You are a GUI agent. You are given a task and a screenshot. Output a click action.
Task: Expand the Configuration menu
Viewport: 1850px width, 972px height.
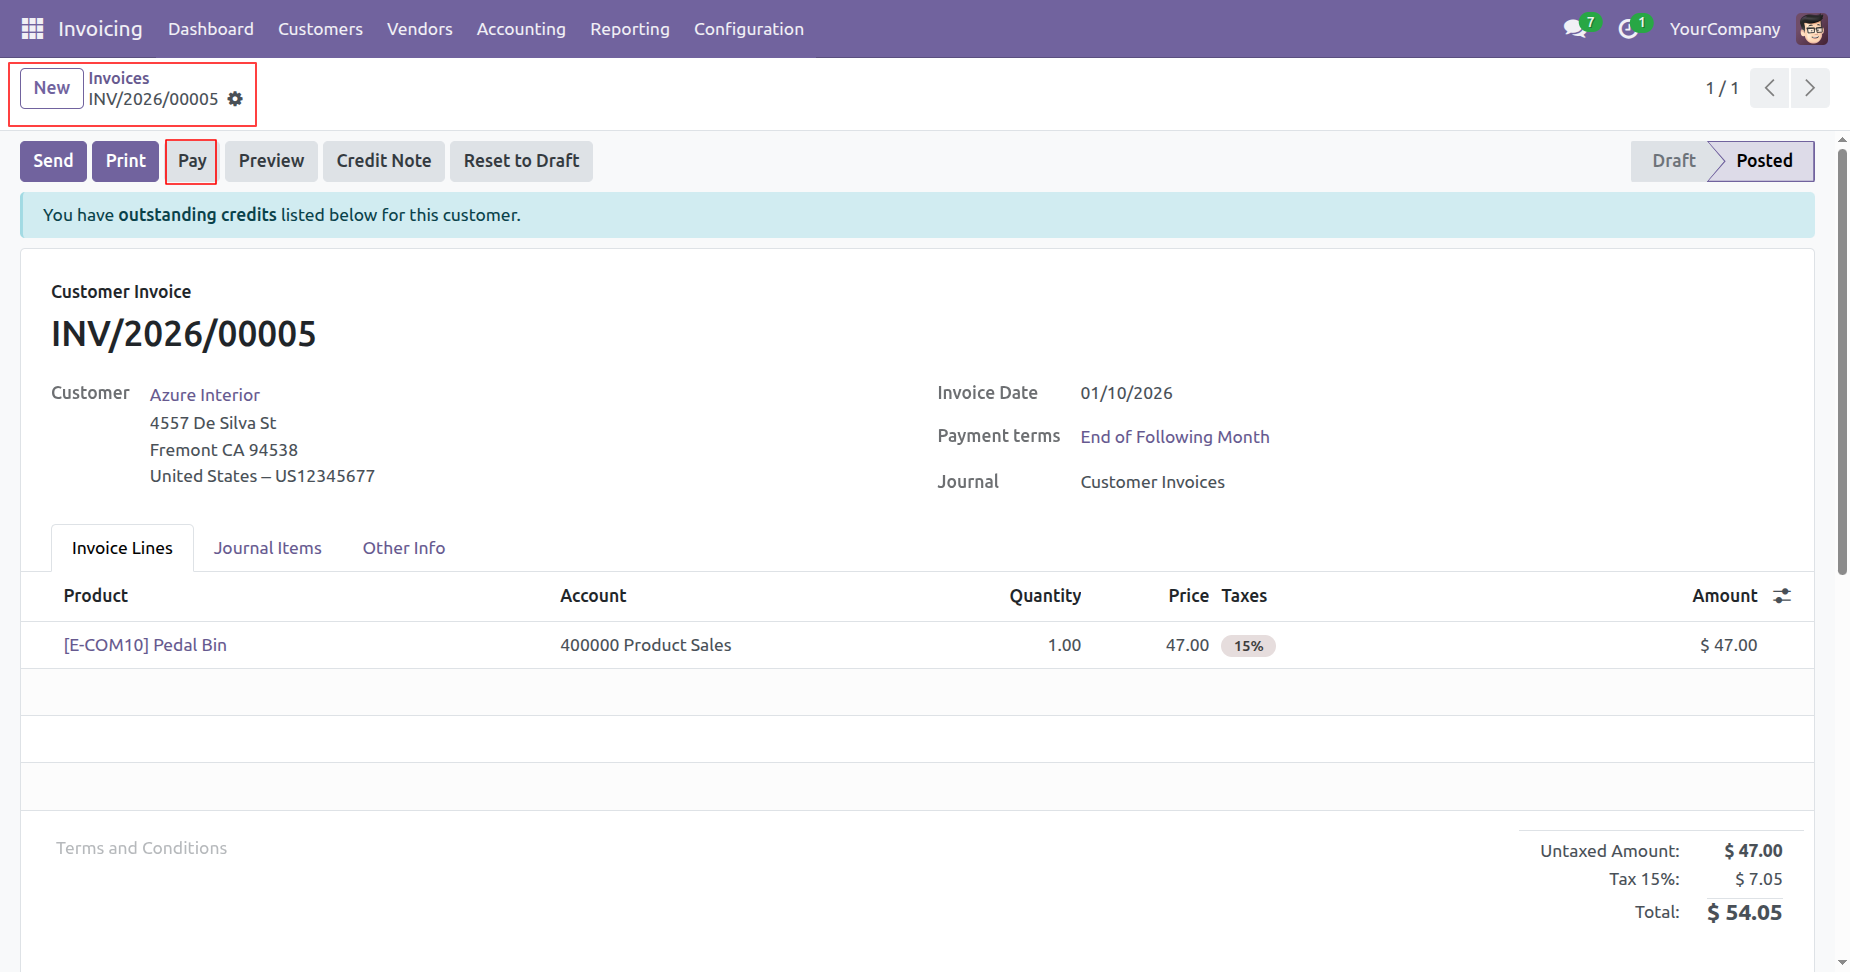point(748,29)
